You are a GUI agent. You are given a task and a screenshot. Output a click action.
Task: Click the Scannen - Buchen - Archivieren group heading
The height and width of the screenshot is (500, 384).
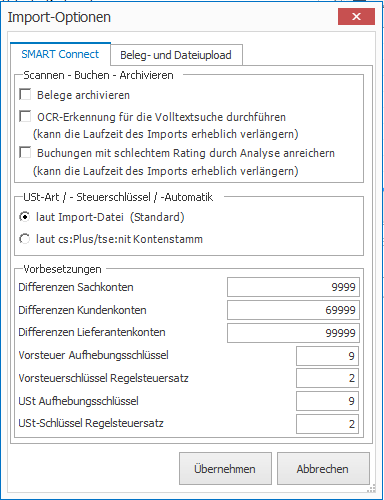click(98, 75)
